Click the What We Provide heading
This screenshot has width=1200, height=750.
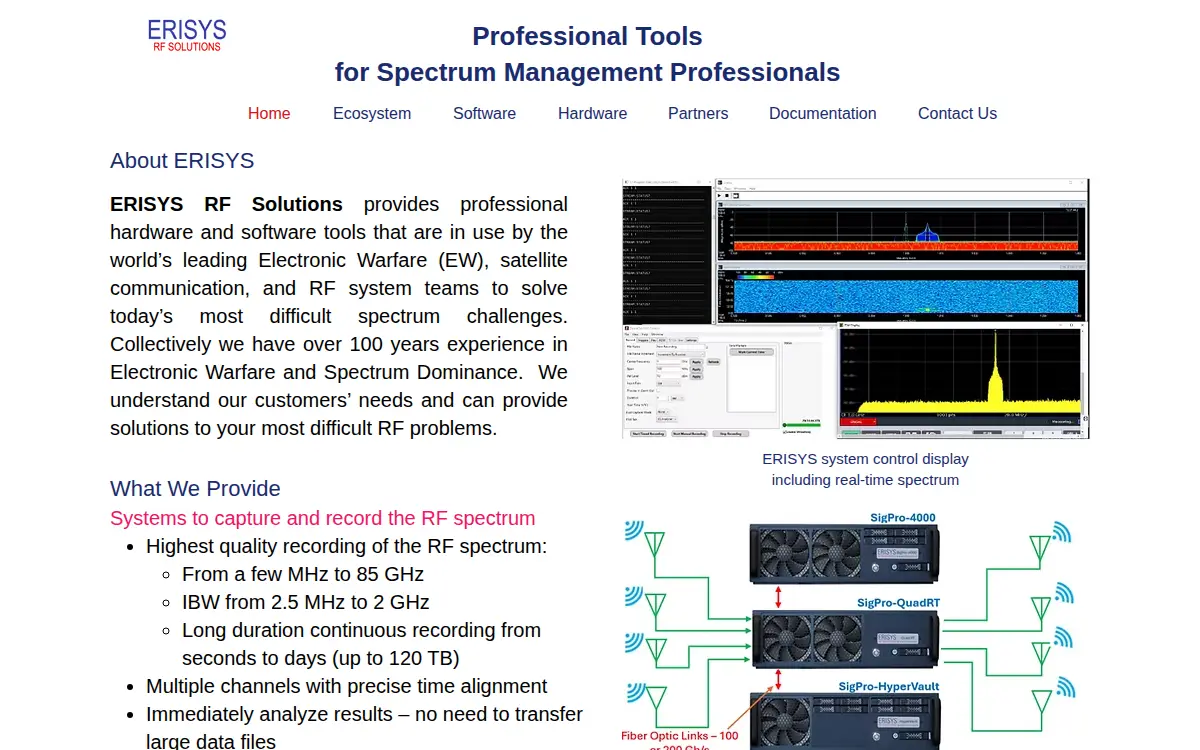click(x=195, y=489)
